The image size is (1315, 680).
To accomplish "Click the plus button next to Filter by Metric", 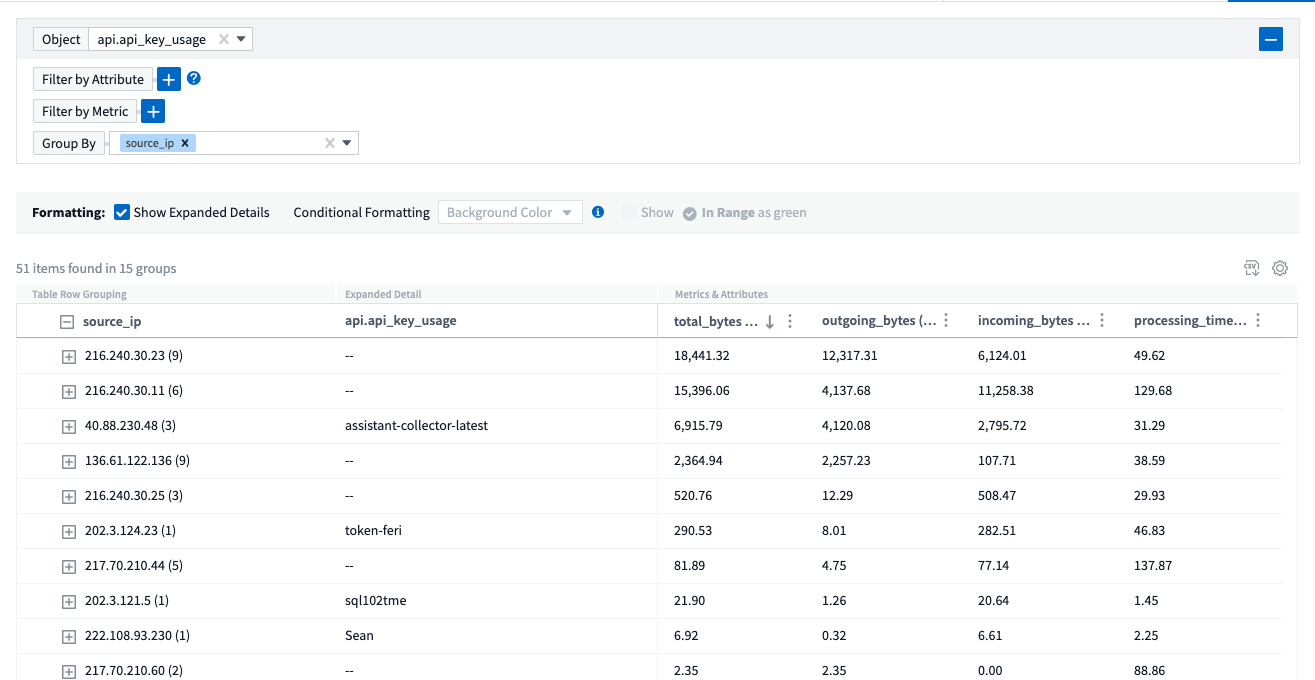I will 152,111.
